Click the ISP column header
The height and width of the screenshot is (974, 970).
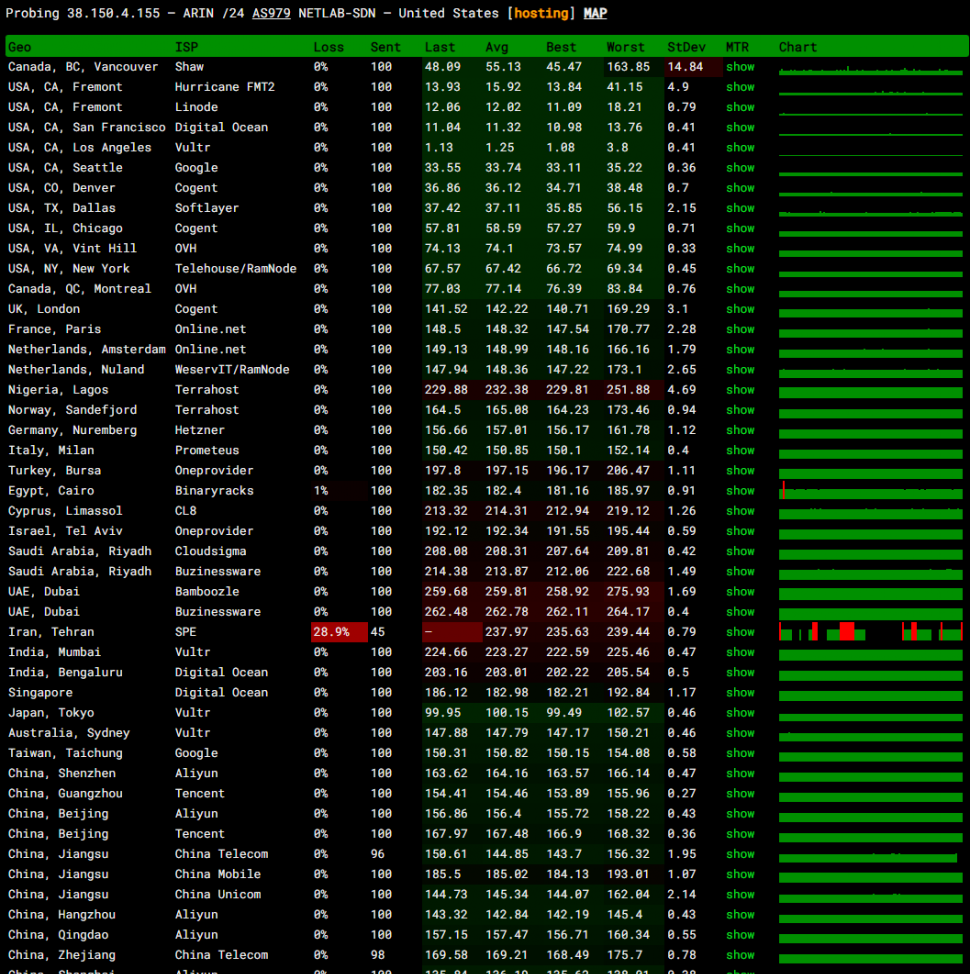(186, 47)
